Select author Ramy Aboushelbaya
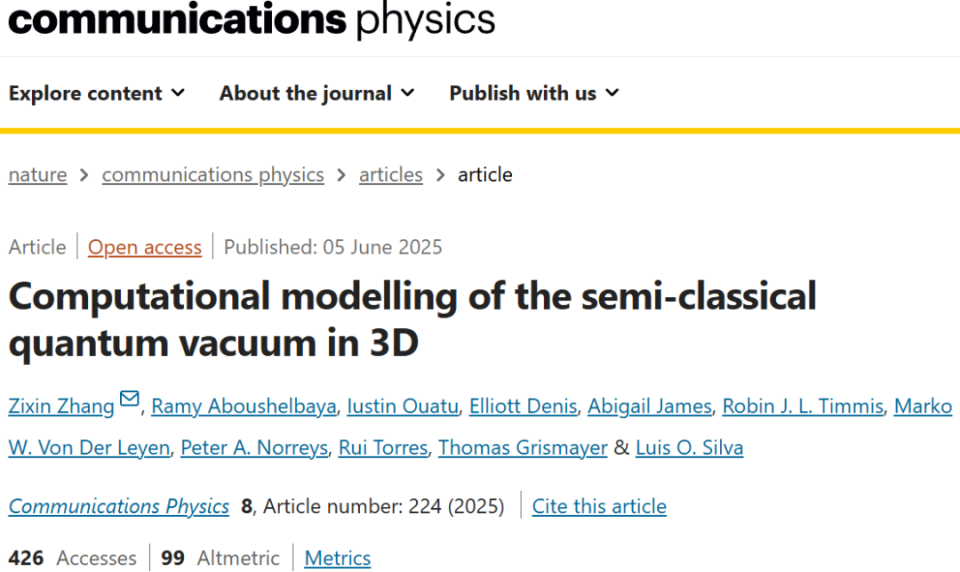 click(245, 406)
